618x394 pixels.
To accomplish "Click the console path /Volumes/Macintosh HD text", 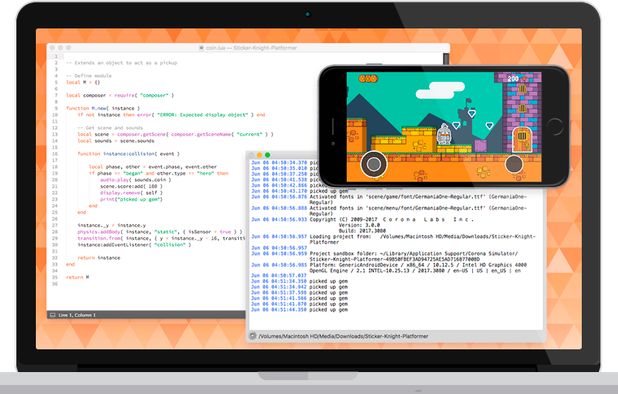I will point(343,336).
